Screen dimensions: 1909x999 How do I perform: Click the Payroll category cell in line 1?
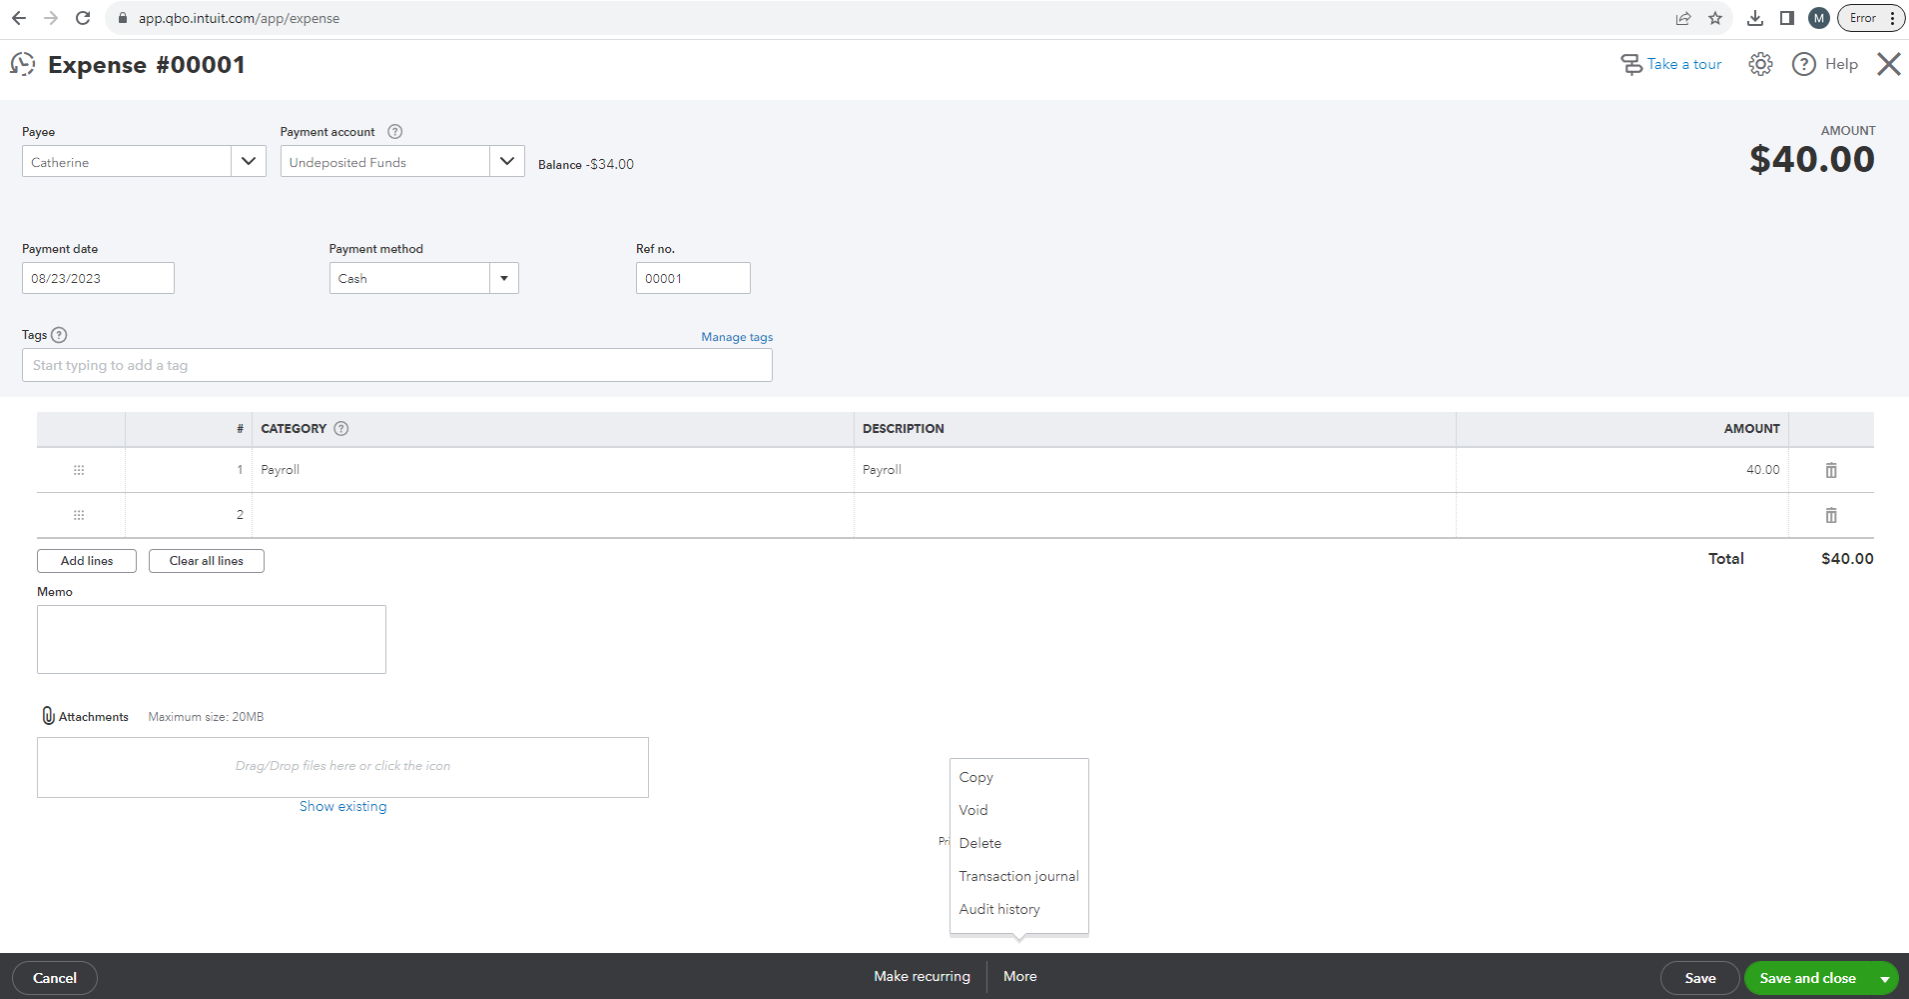[552, 470]
